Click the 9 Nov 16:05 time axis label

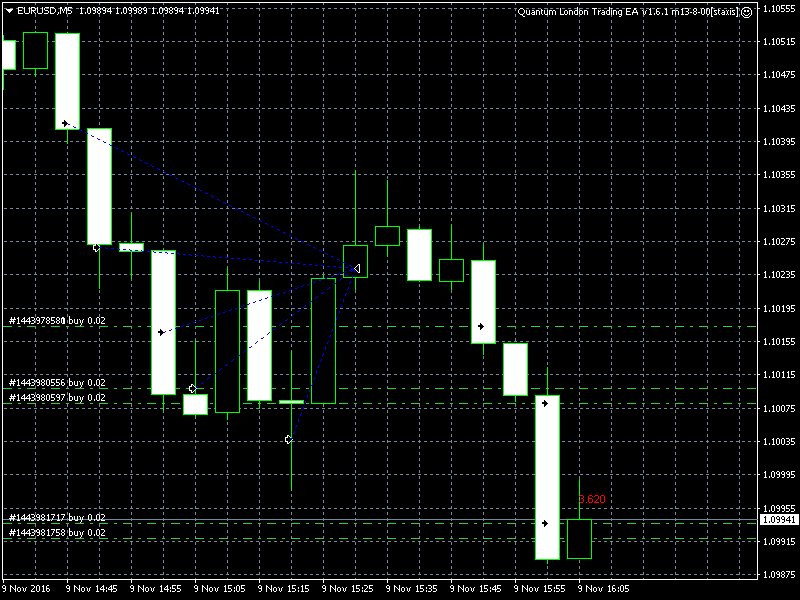coord(604,588)
